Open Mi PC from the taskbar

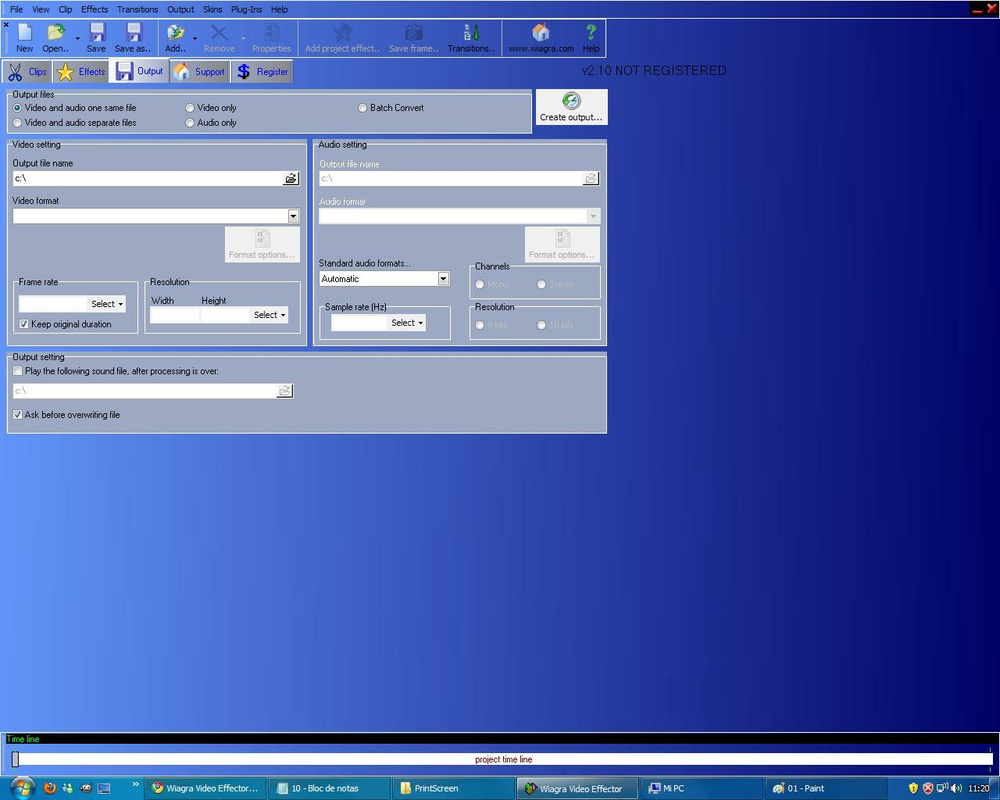(x=701, y=789)
